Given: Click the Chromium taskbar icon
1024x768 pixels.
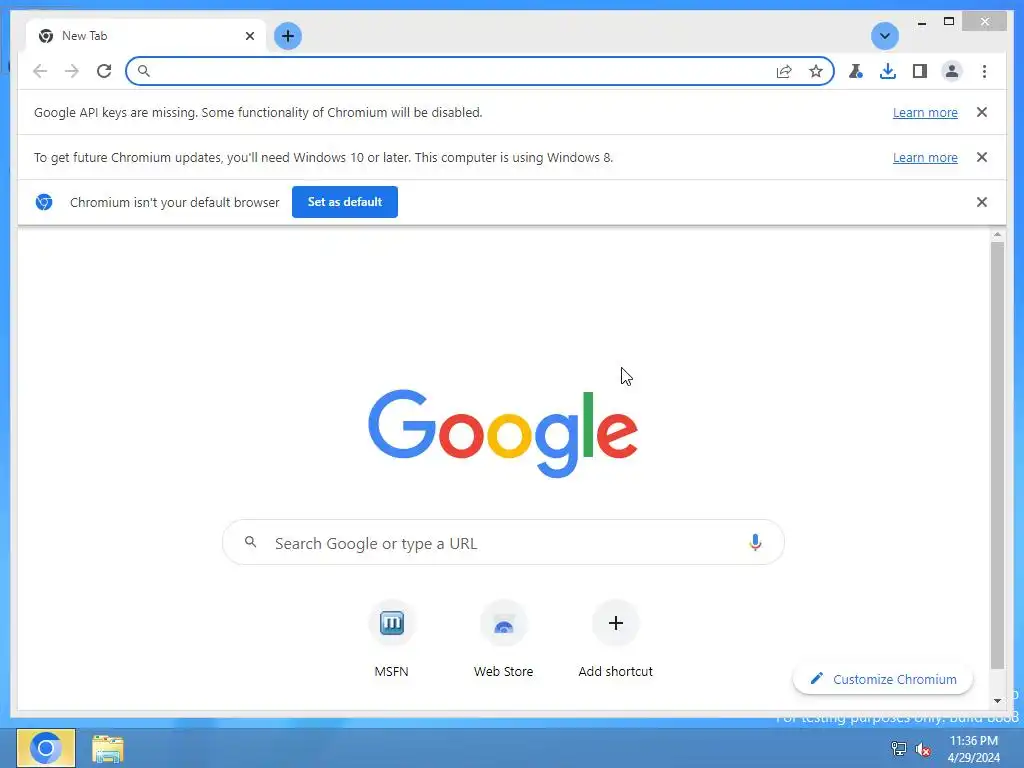Looking at the screenshot, I should 46,748.
